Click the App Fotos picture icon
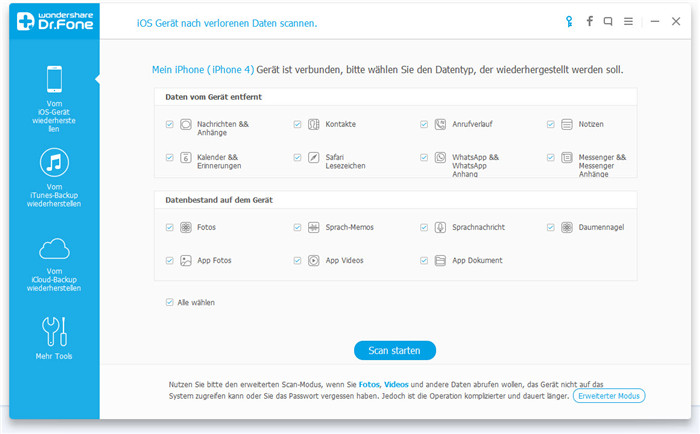The height and width of the screenshot is (434, 700). [186, 260]
